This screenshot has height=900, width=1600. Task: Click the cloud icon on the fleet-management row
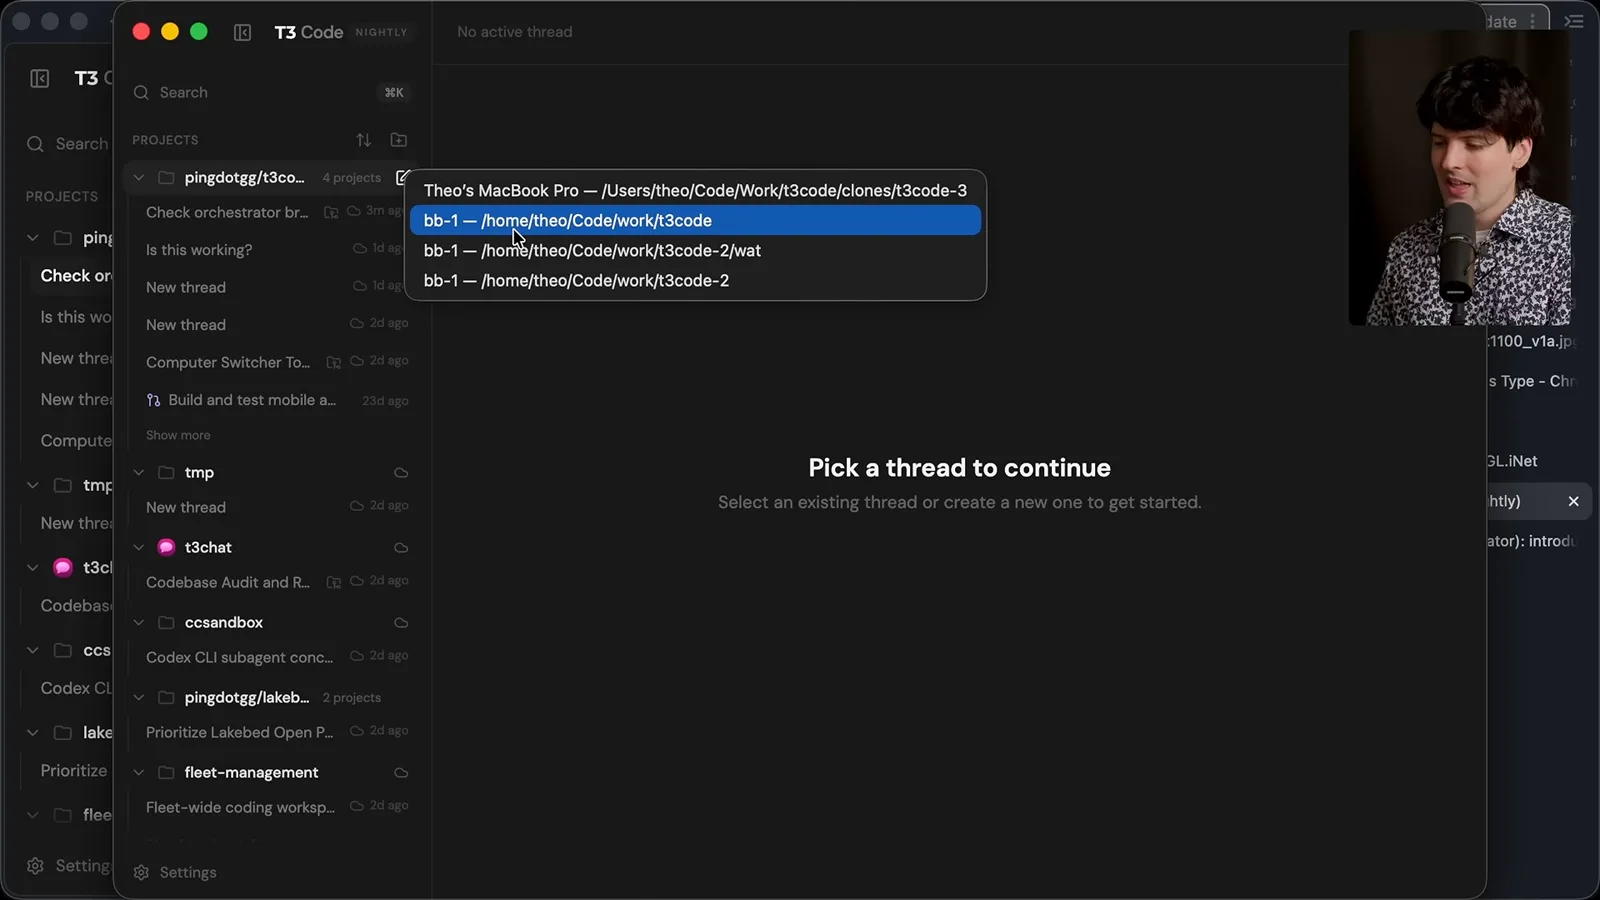coord(401,772)
